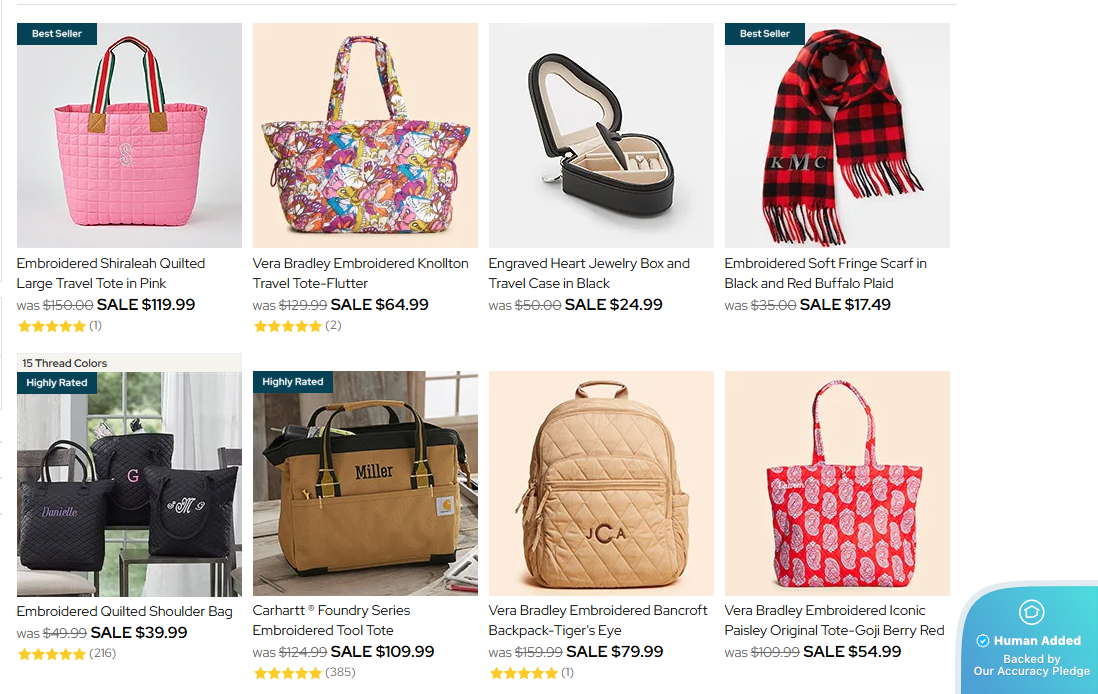Screen dimensions: 1098x694
Task: Click the house icon in the pledge badge
Action: tap(1031, 611)
